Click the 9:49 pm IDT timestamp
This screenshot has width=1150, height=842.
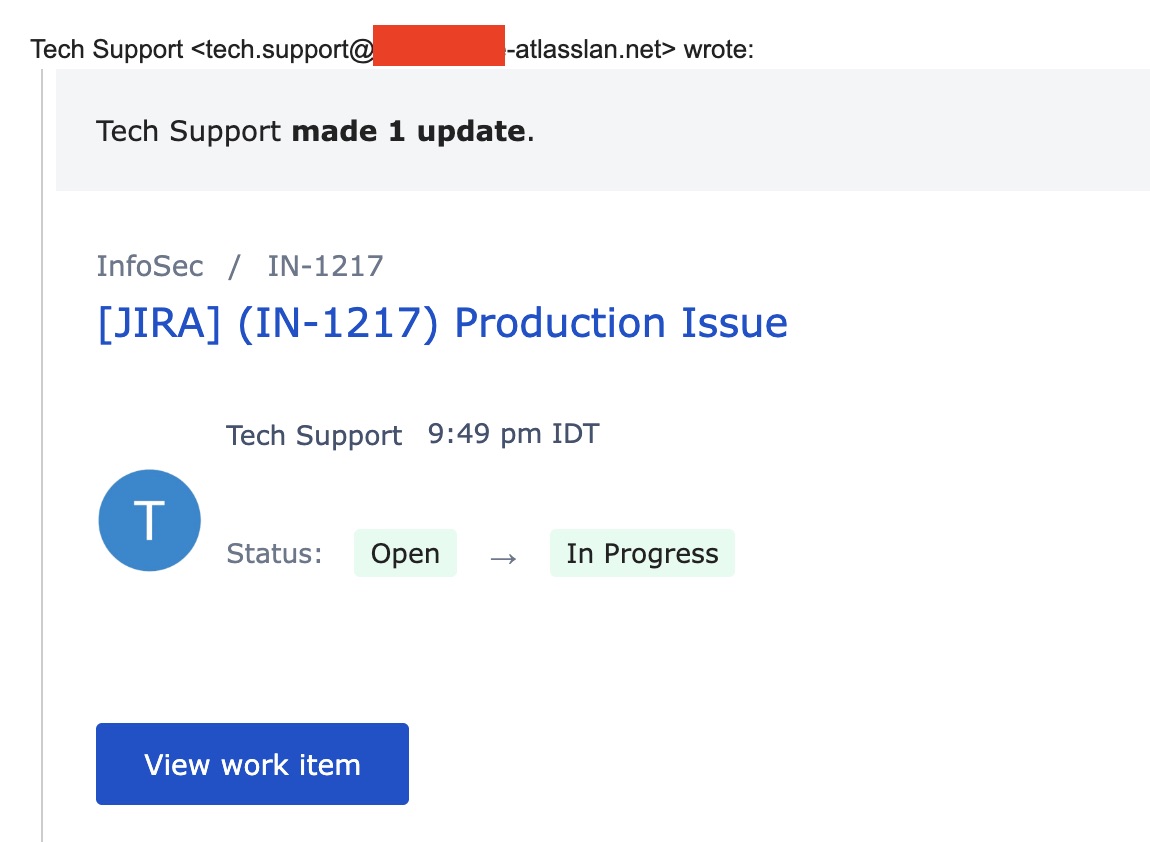click(x=513, y=434)
